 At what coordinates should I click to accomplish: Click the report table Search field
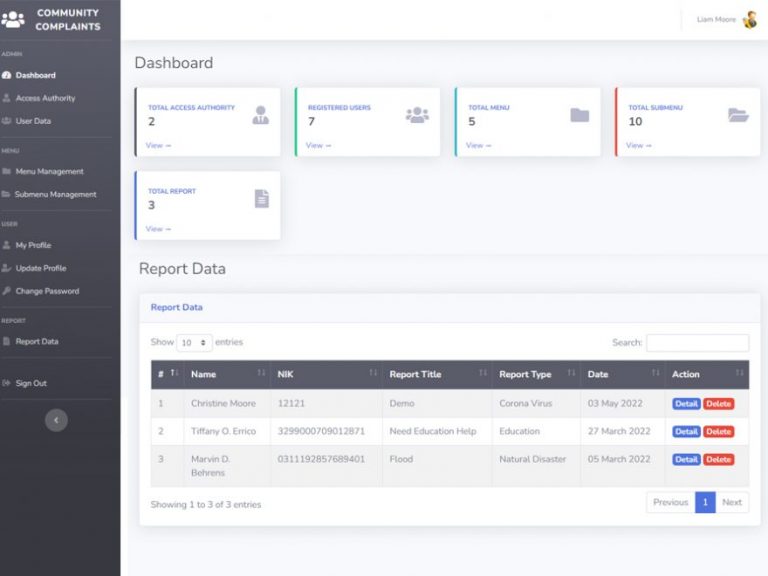tap(697, 343)
